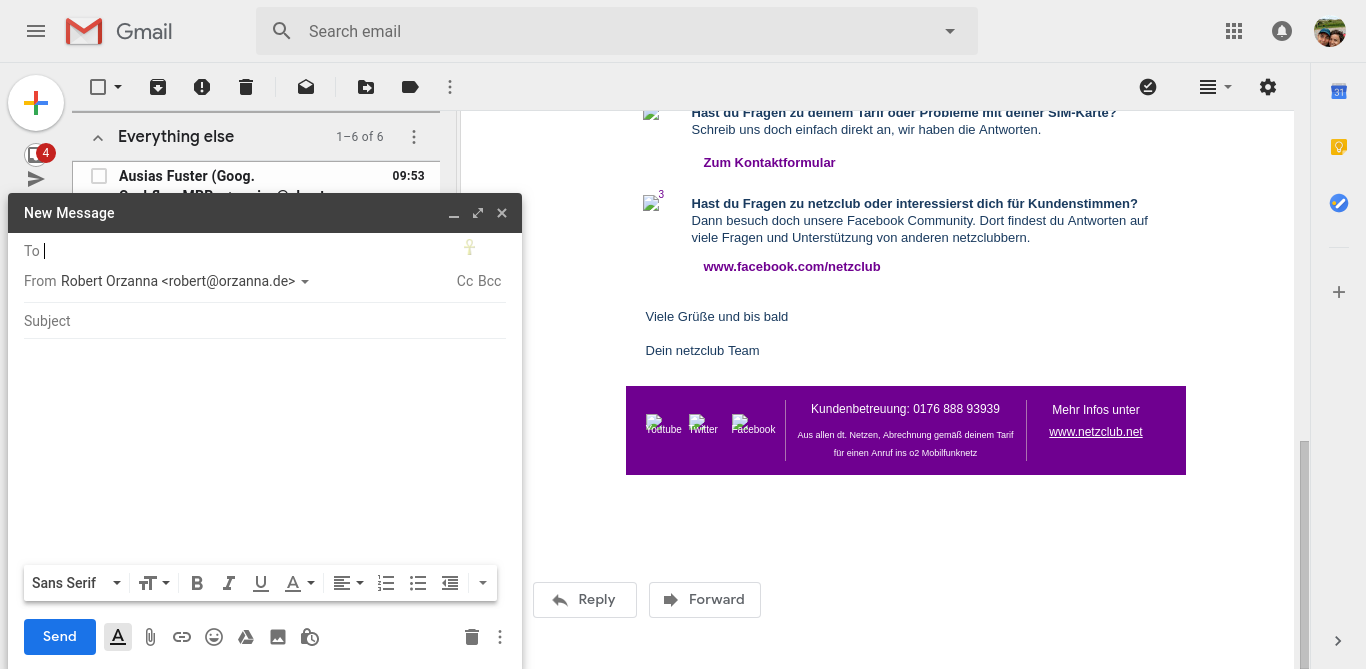Open text color picker
This screenshot has height=669, width=1366.
pyautogui.click(x=300, y=583)
